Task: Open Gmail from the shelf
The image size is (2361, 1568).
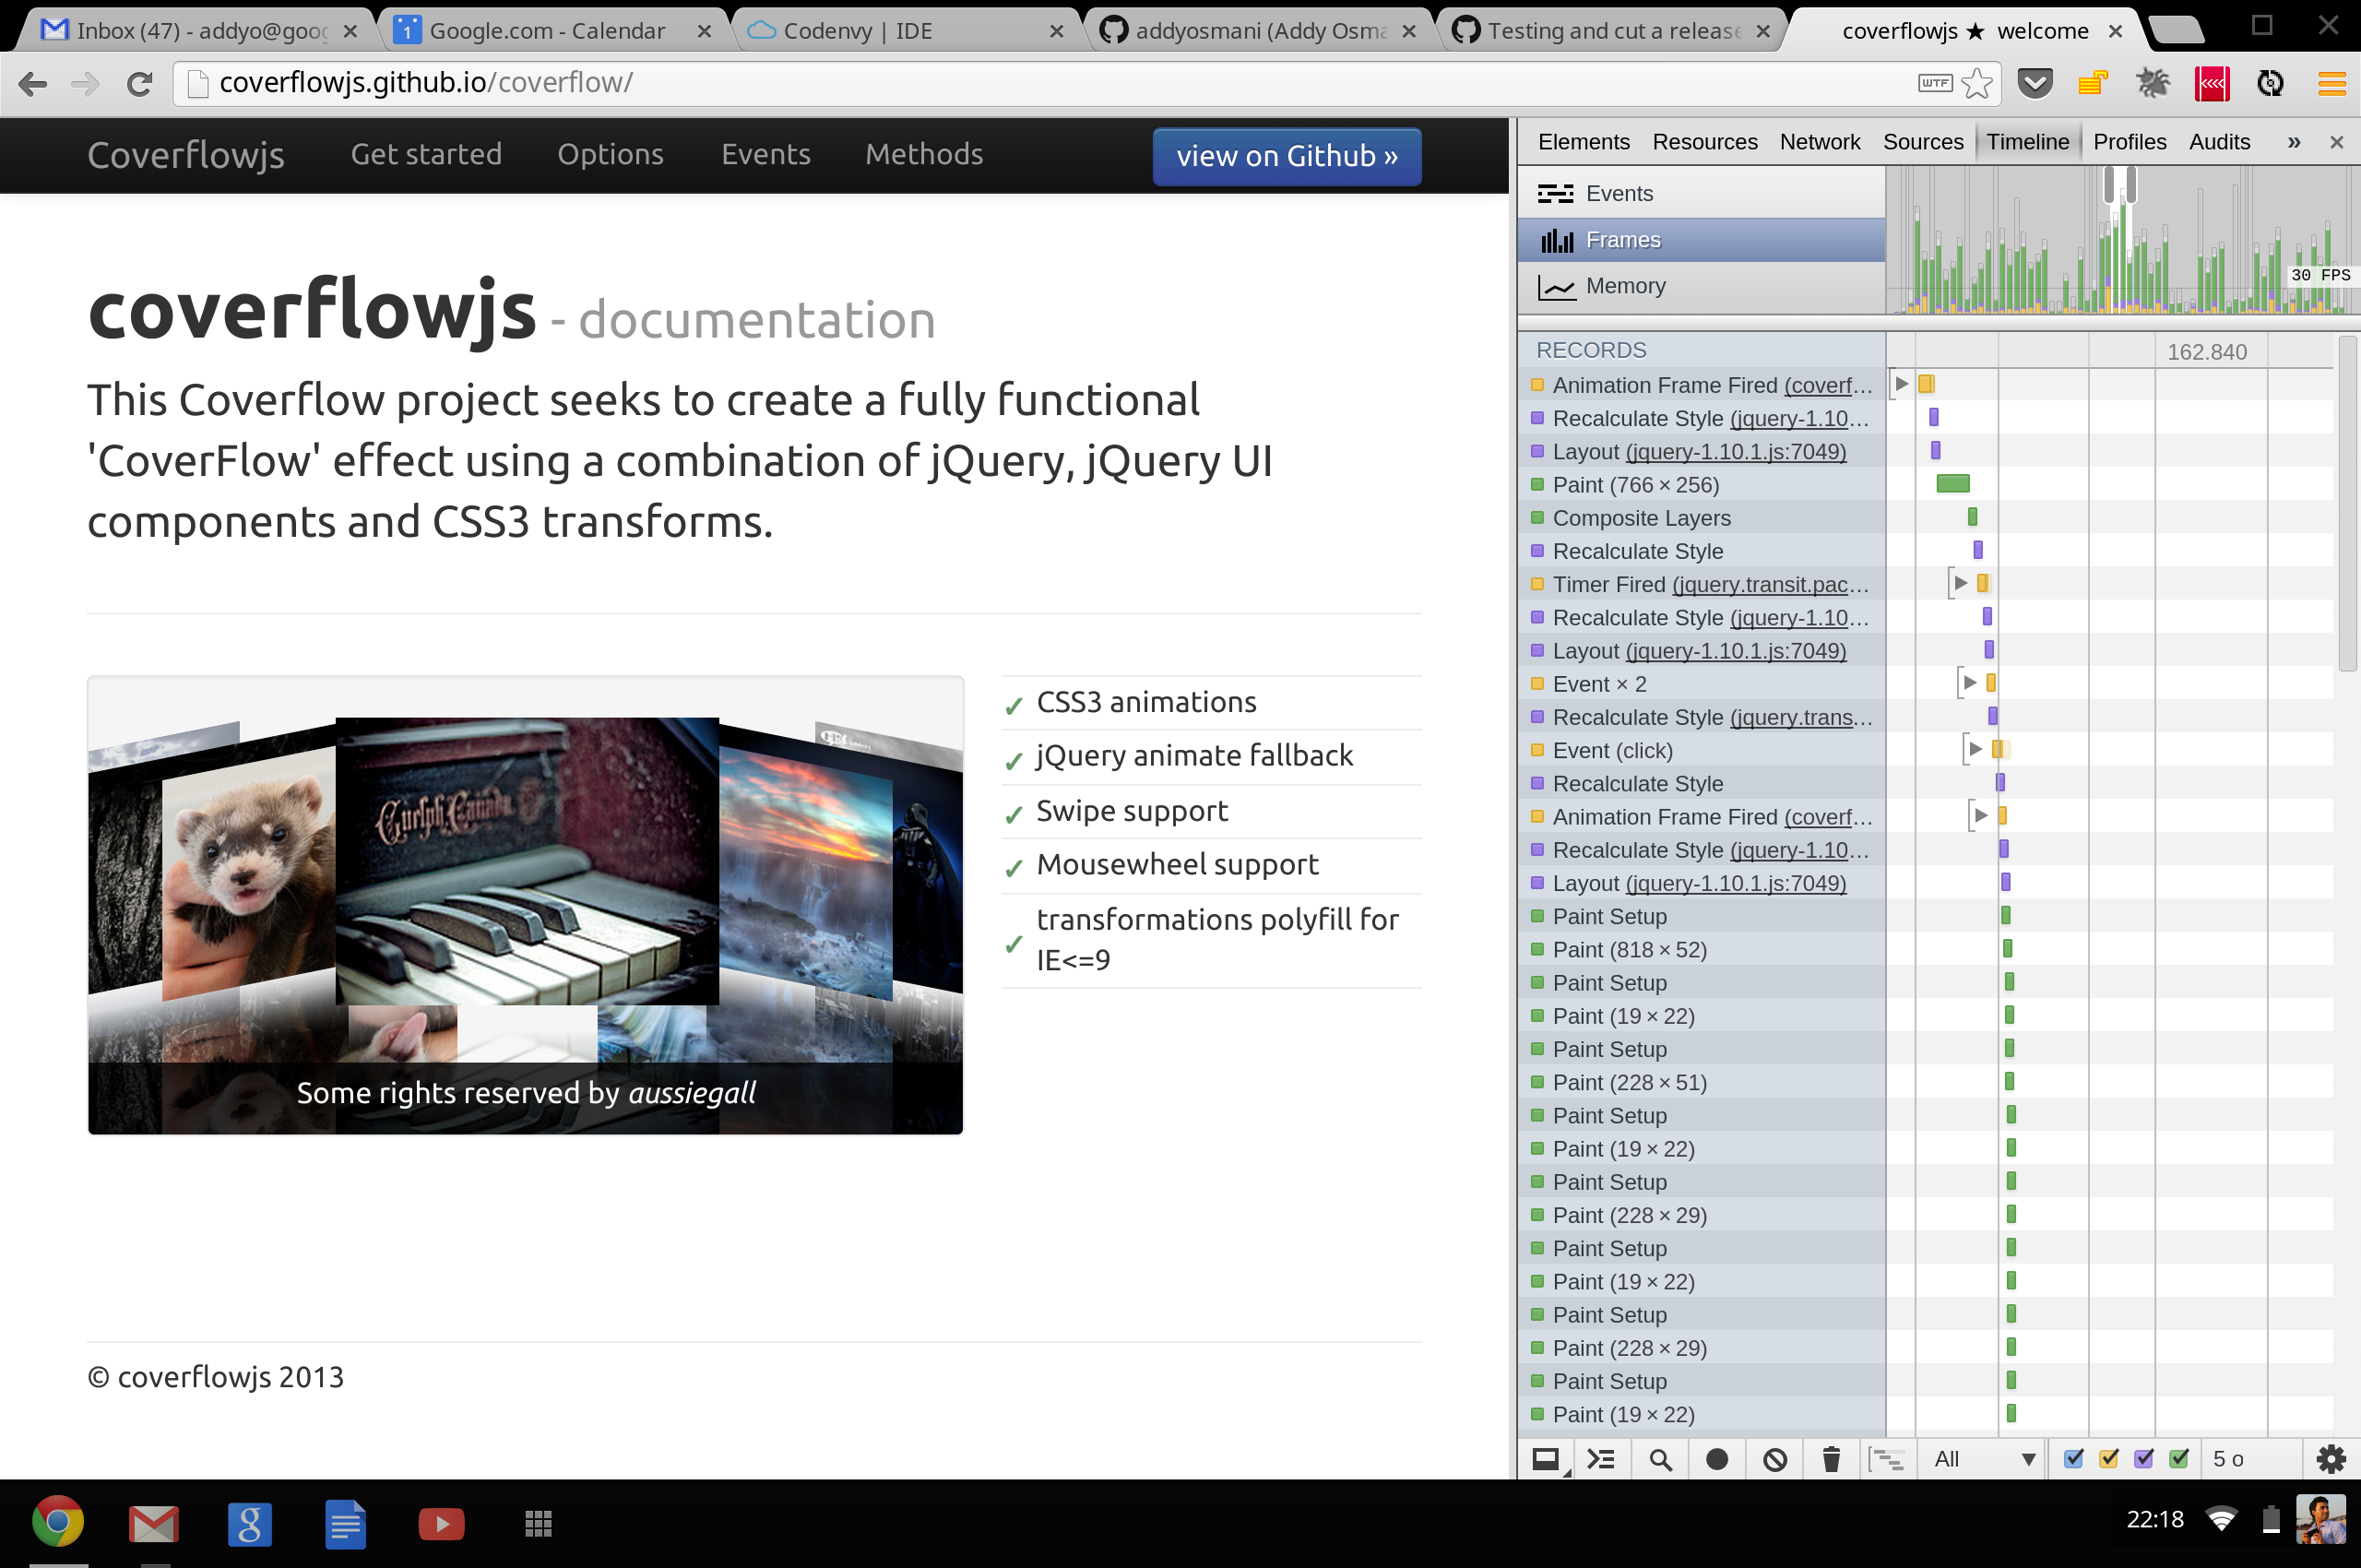Action: click(x=154, y=1524)
